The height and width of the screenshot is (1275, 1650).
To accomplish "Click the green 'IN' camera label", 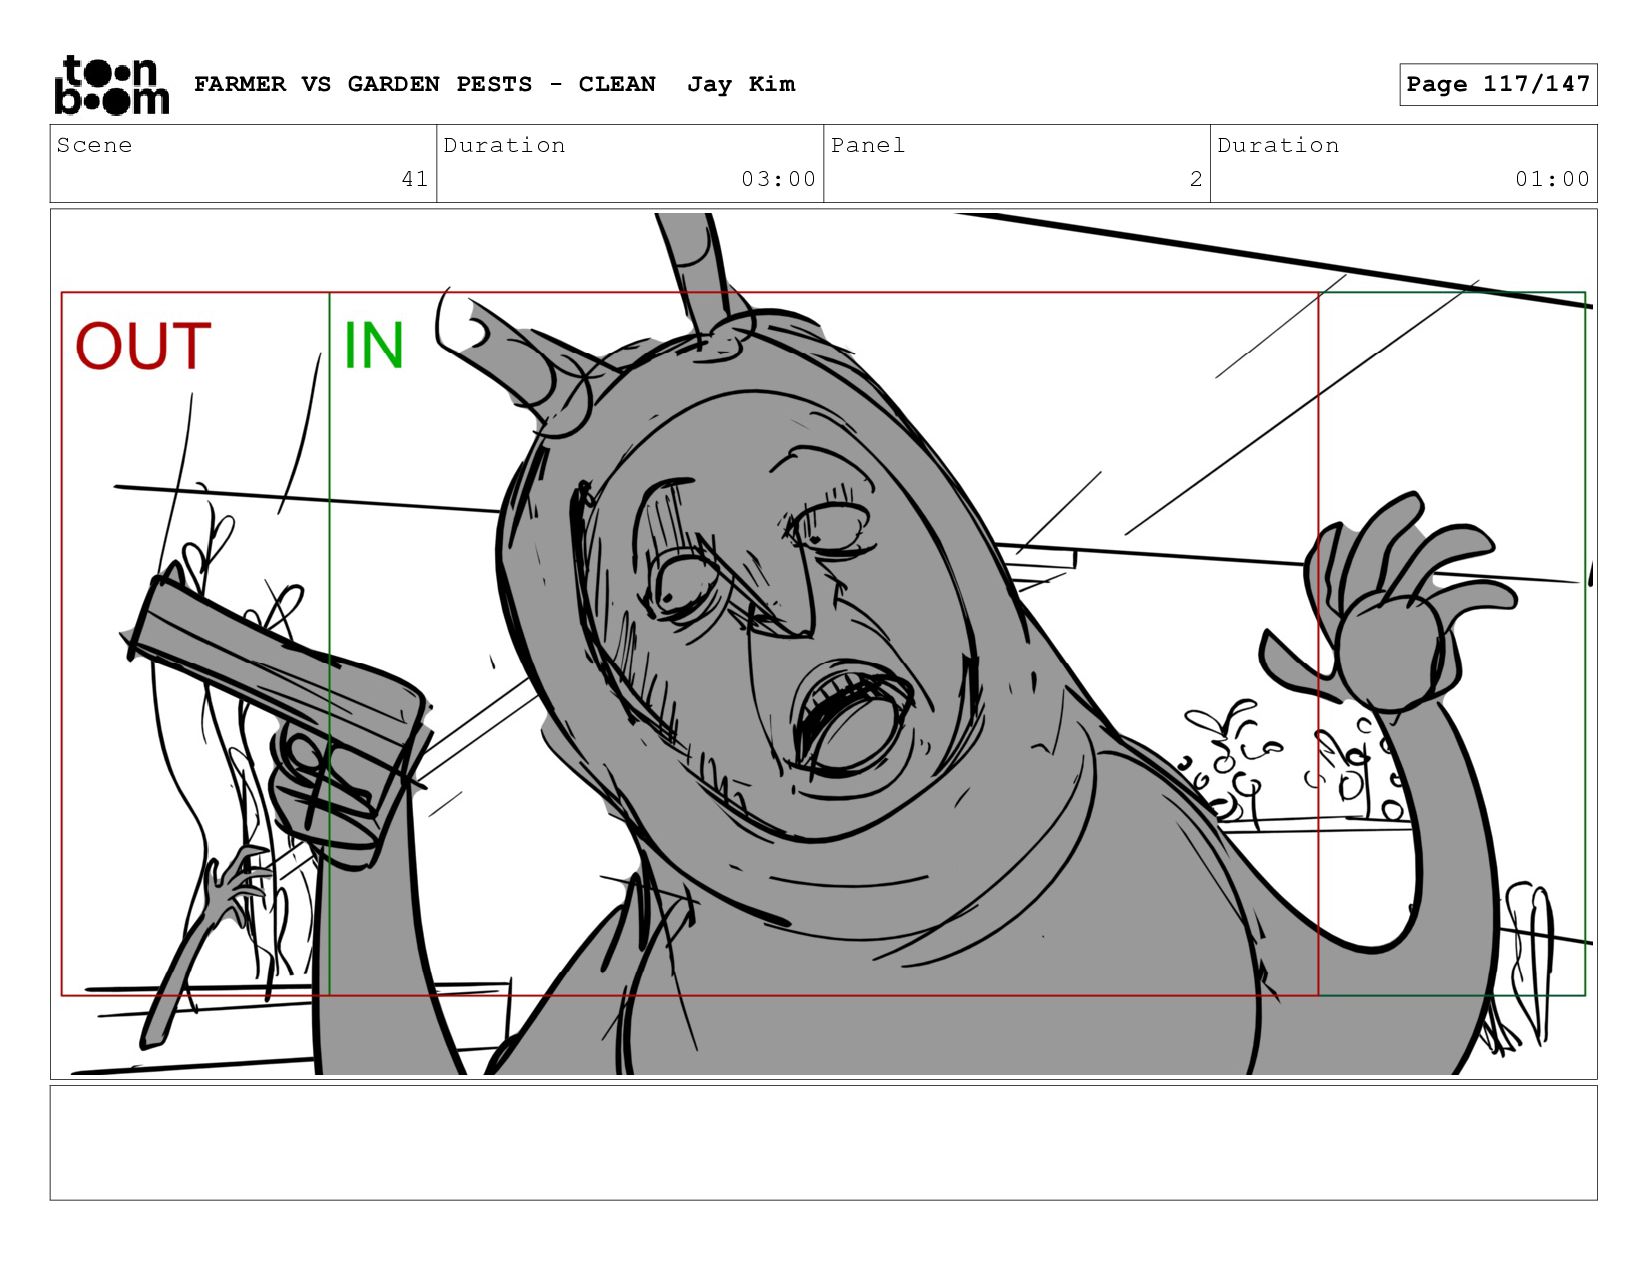I will pos(373,346).
